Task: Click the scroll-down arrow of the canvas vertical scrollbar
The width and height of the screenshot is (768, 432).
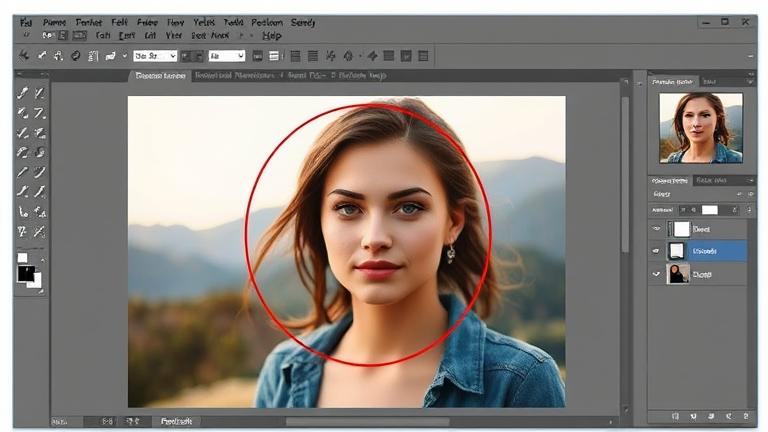Action: click(x=625, y=409)
